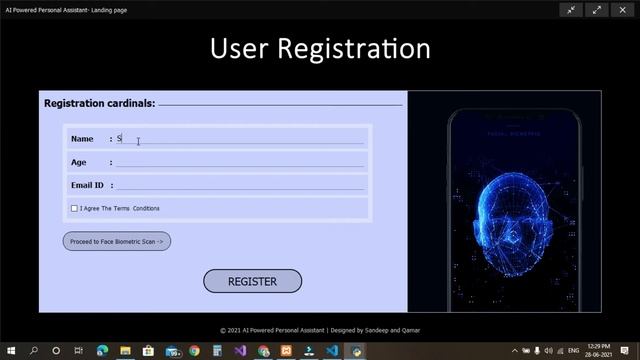Screen dimensions: 640x360
Task: Click the microphone icon in system tray
Action: [x=537, y=351]
